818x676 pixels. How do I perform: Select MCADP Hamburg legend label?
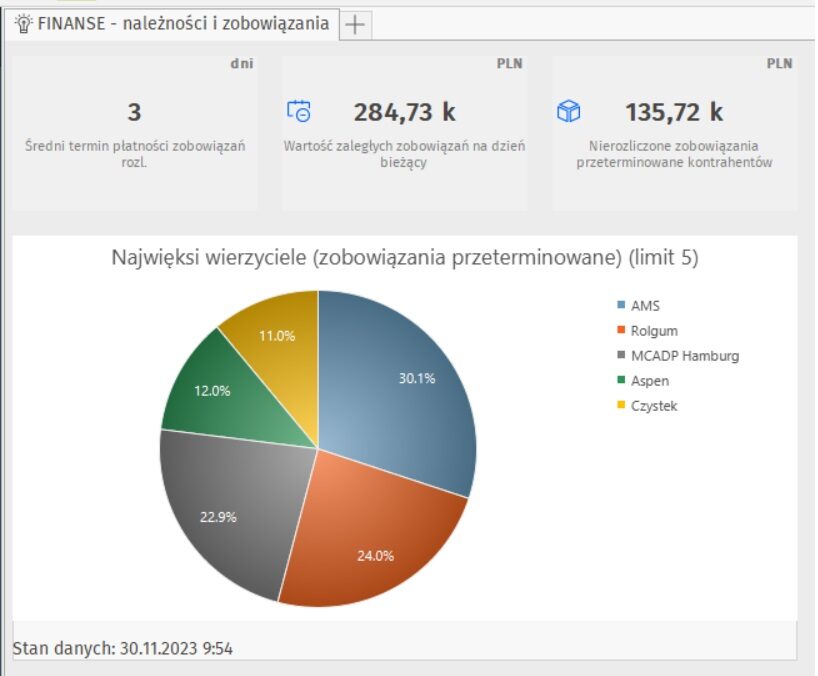685,356
